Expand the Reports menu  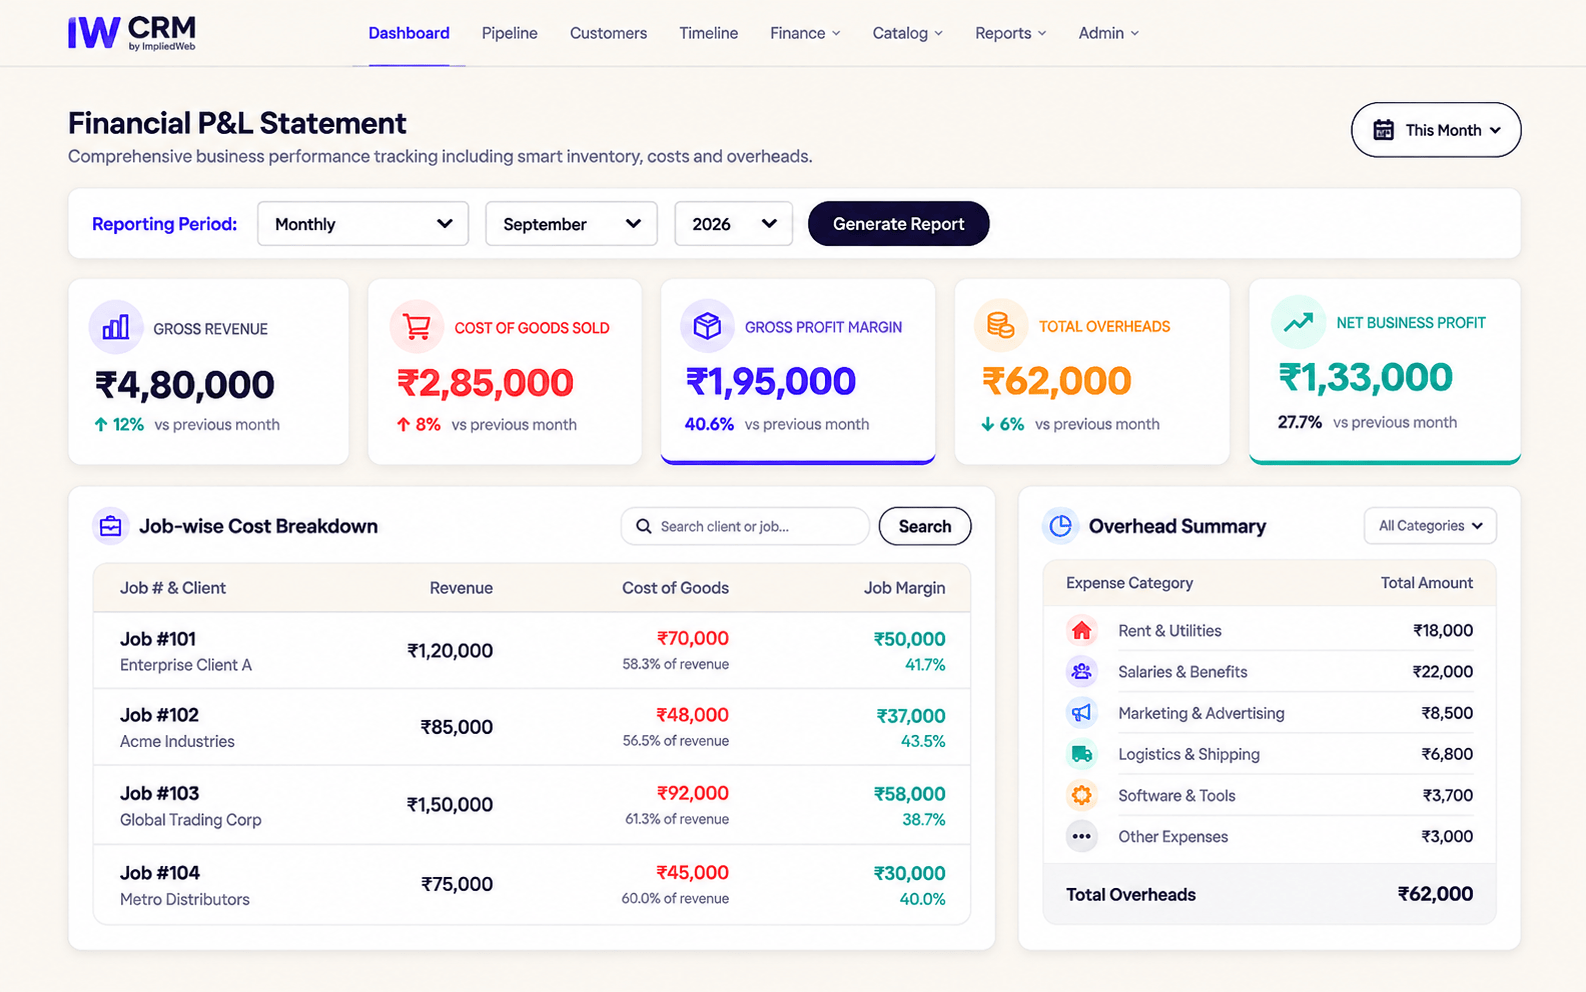tap(1010, 33)
